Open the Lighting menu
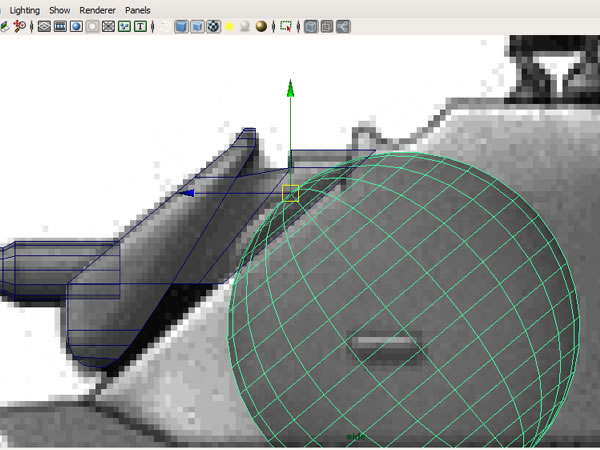Image resolution: width=600 pixels, height=450 pixels. (x=24, y=10)
